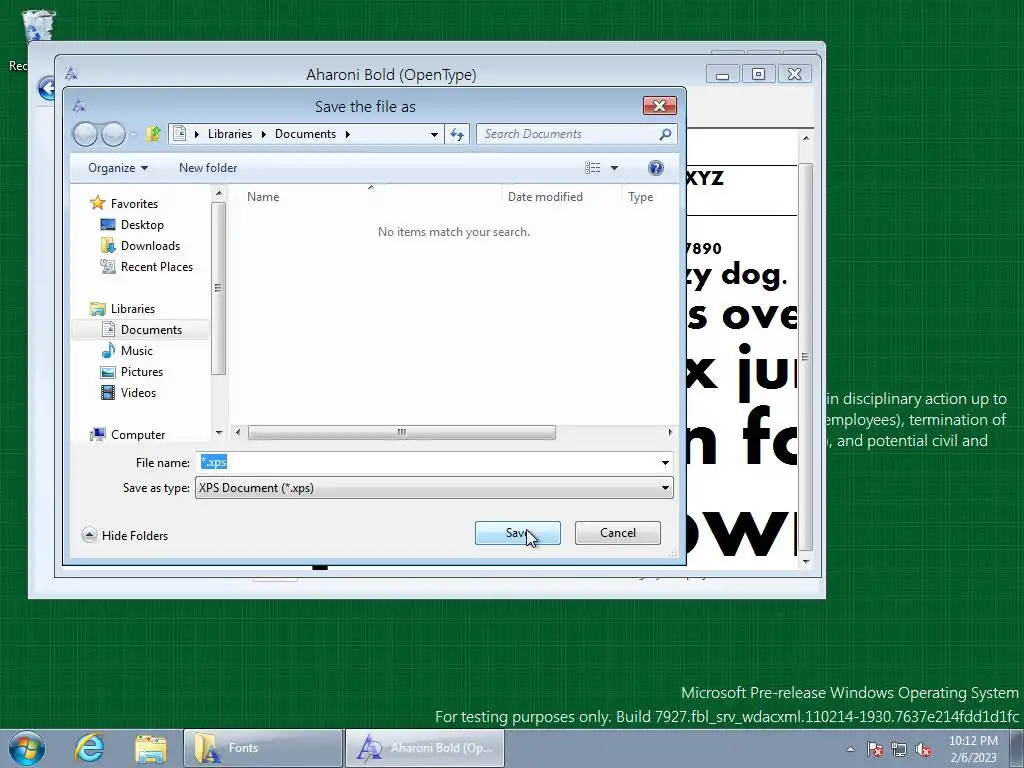Image resolution: width=1024 pixels, height=768 pixels.
Task: Click the Refresh button beside address bar
Action: point(456,135)
